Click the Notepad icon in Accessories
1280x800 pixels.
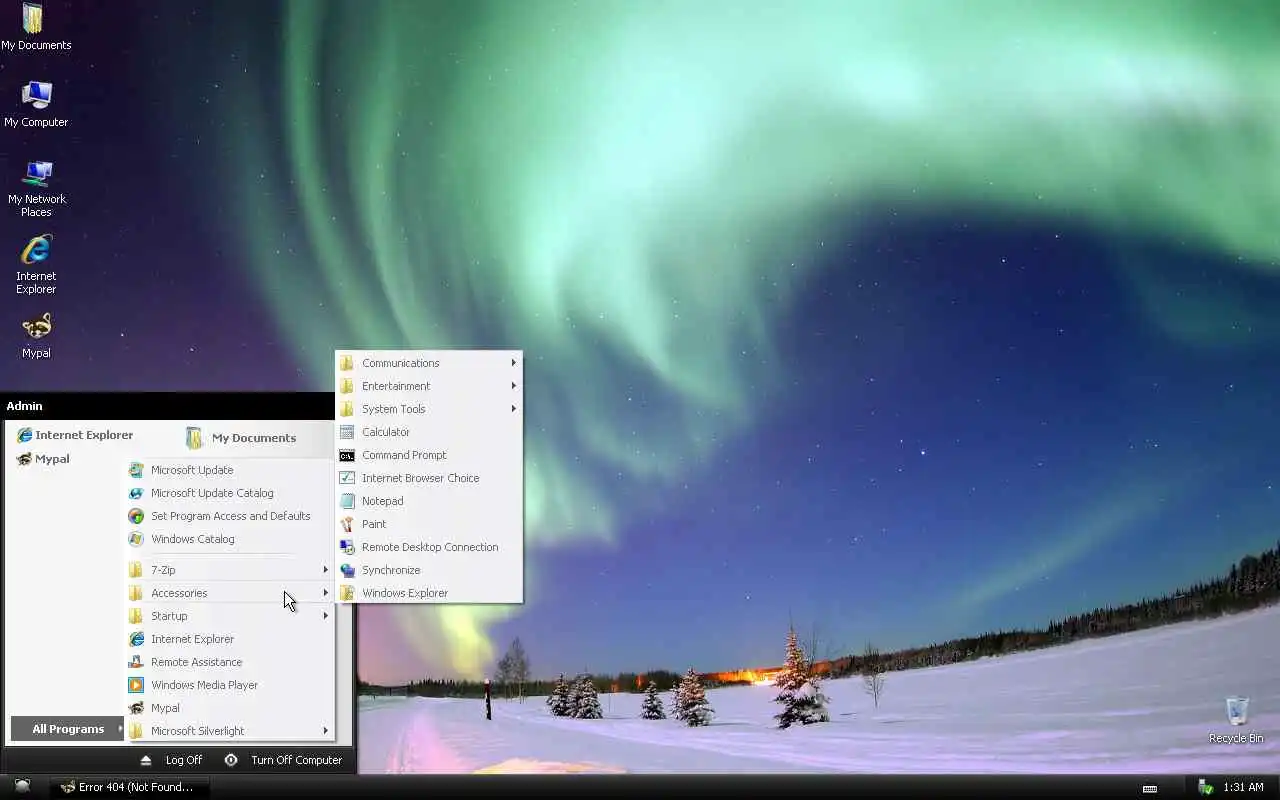click(x=347, y=501)
